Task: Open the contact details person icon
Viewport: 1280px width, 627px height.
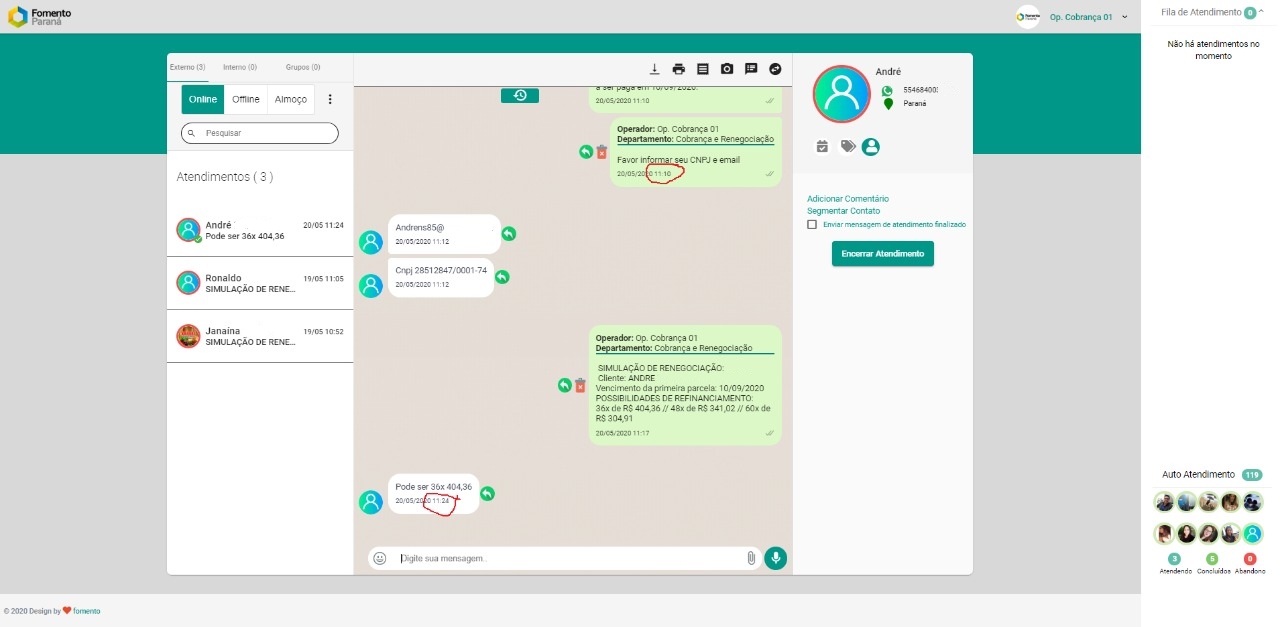Action: pyautogui.click(x=871, y=147)
